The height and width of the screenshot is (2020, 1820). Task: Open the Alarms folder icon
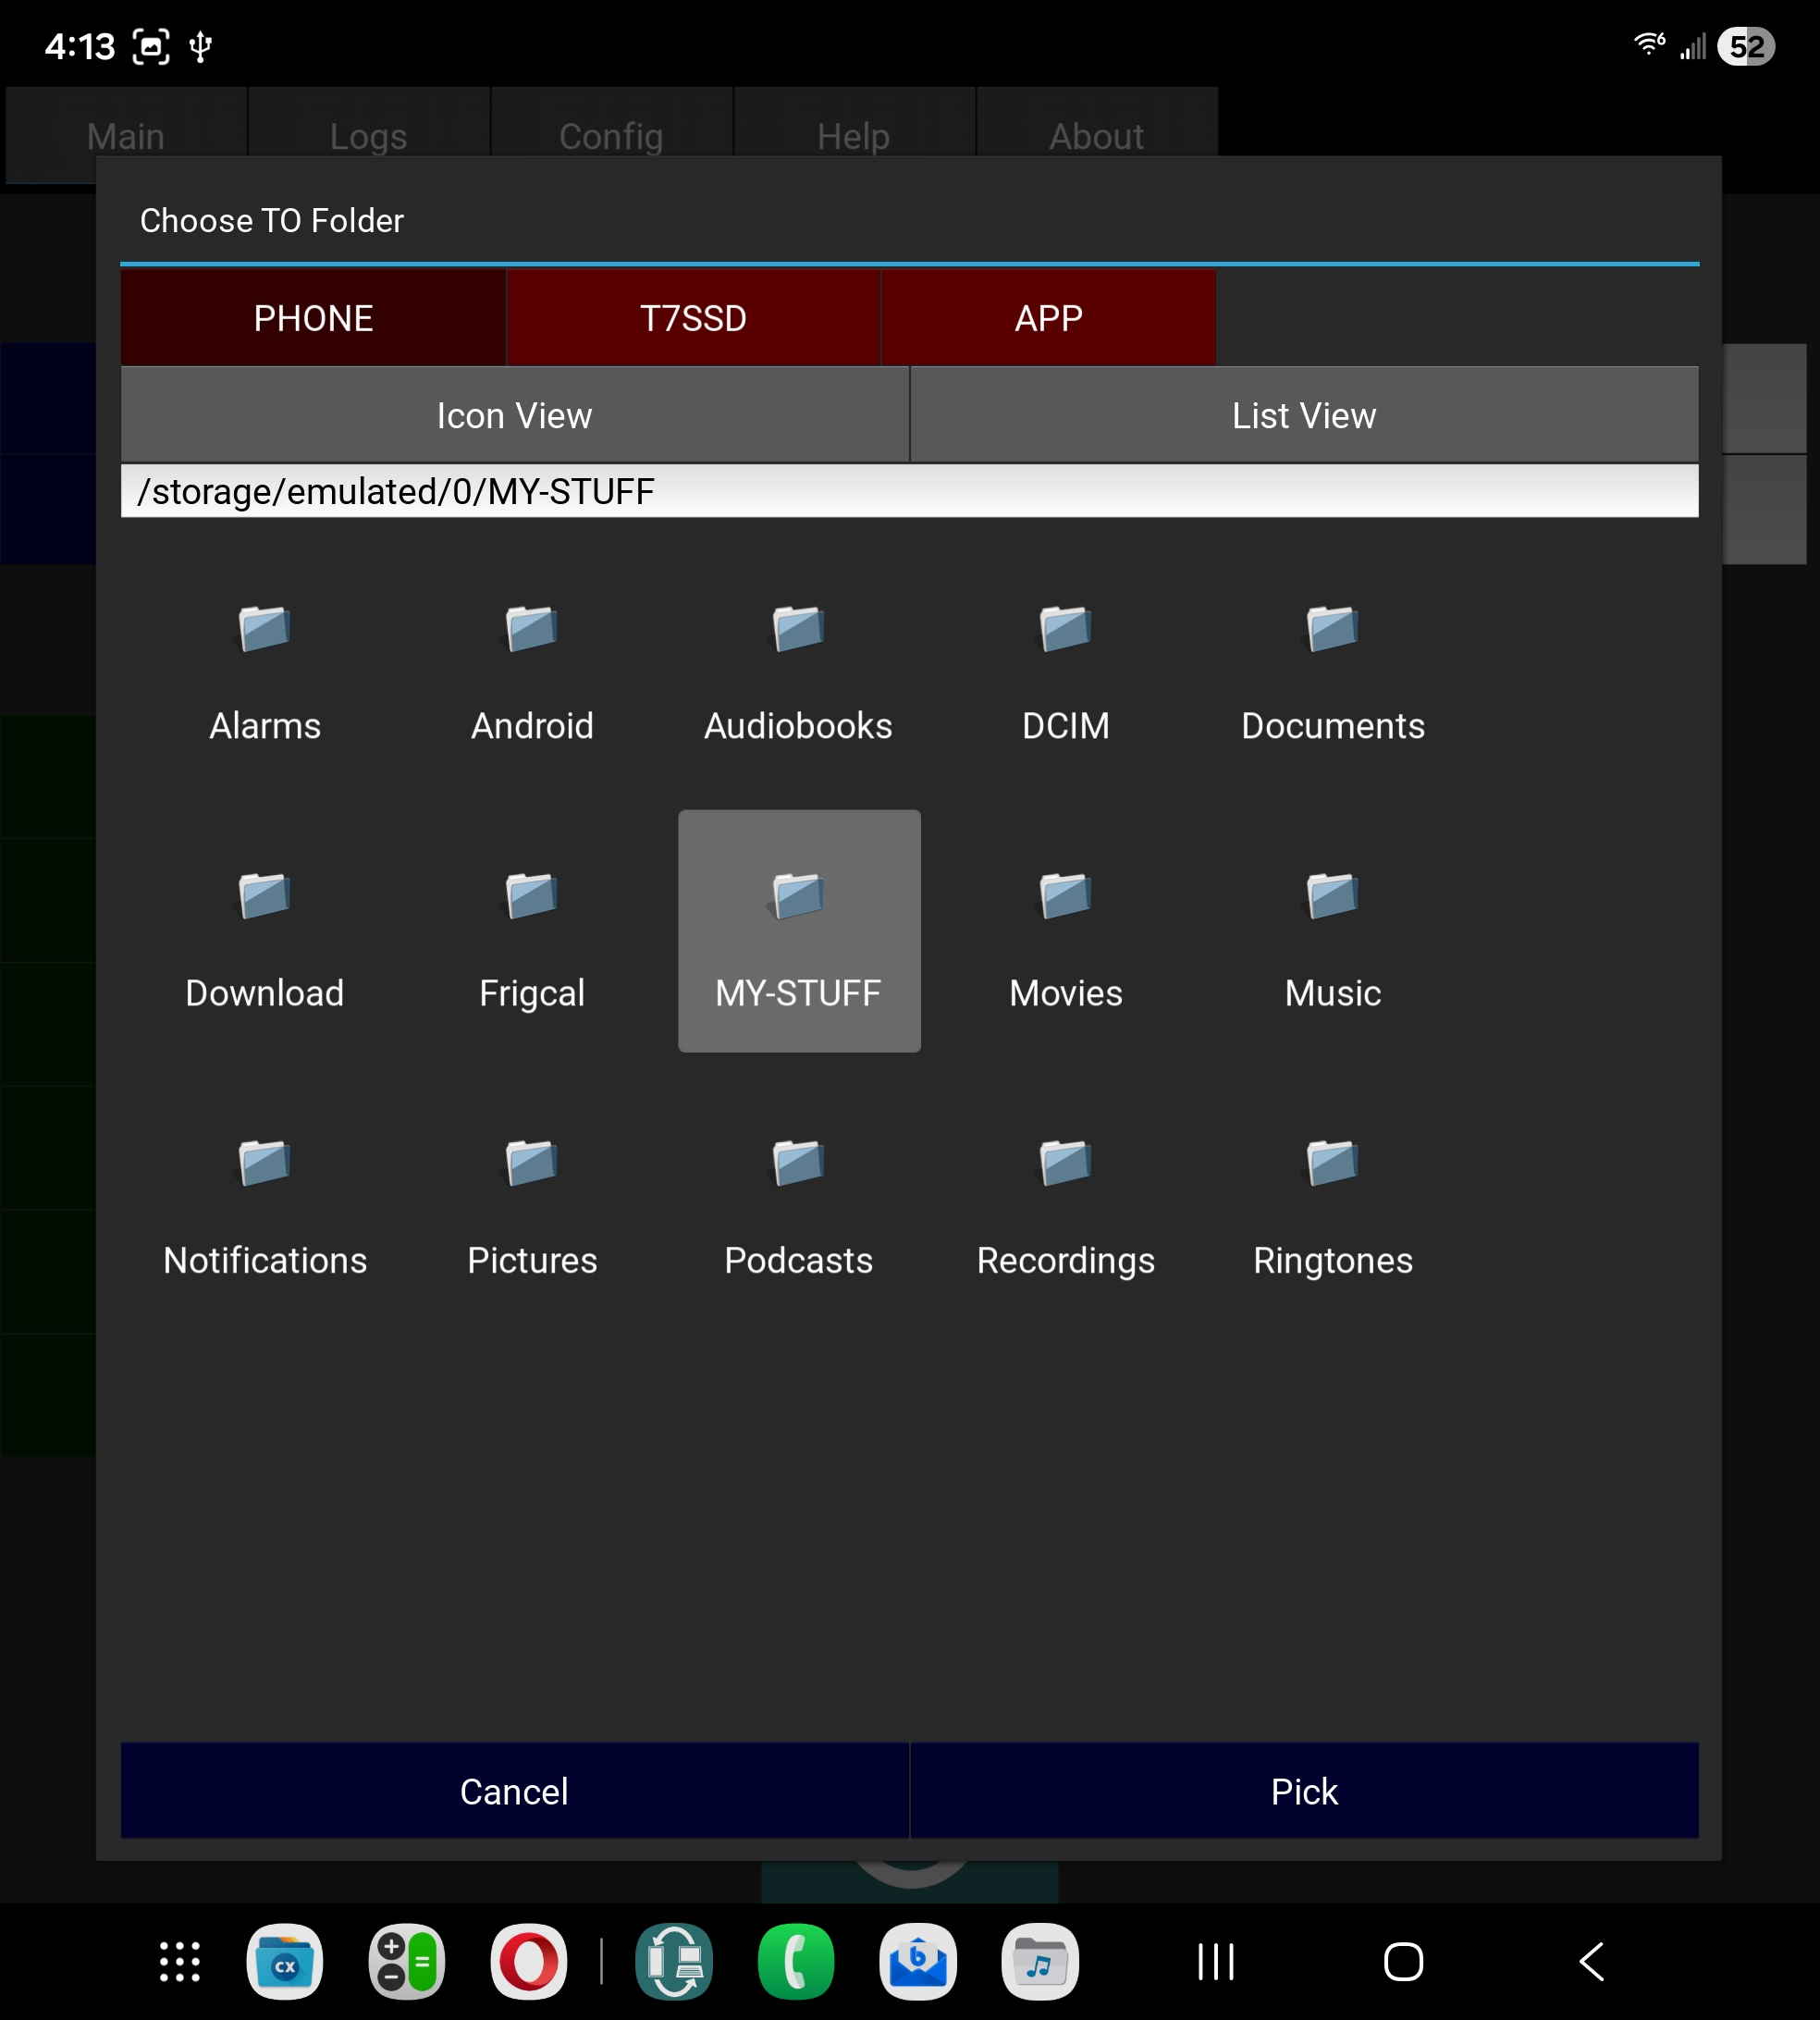(265, 630)
